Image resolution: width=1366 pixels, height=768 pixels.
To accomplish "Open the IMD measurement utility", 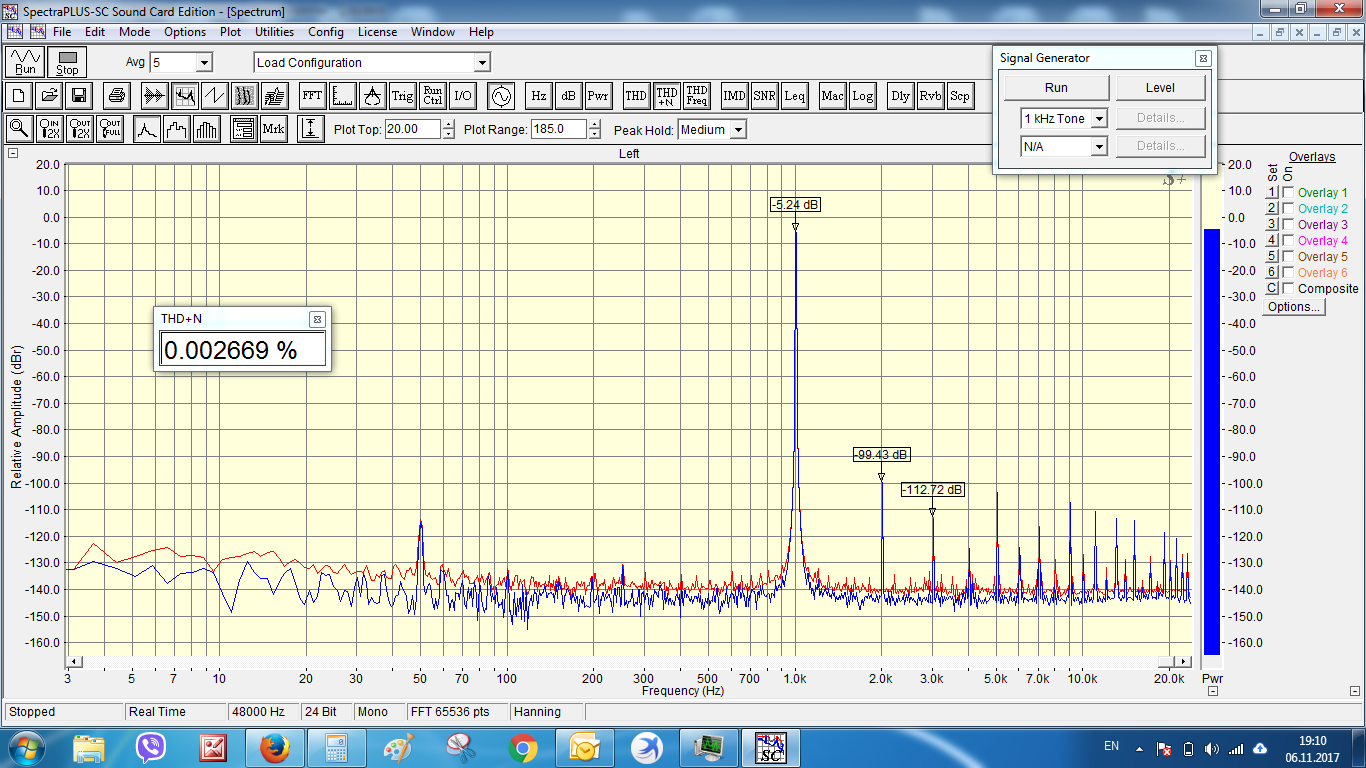I will [734, 96].
